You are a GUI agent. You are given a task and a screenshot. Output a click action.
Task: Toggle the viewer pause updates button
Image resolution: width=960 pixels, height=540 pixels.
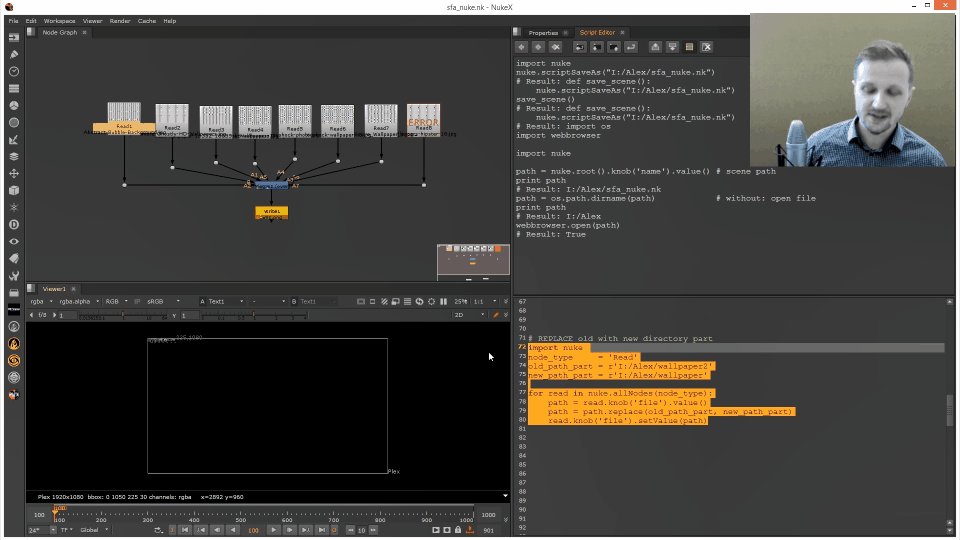(443, 301)
